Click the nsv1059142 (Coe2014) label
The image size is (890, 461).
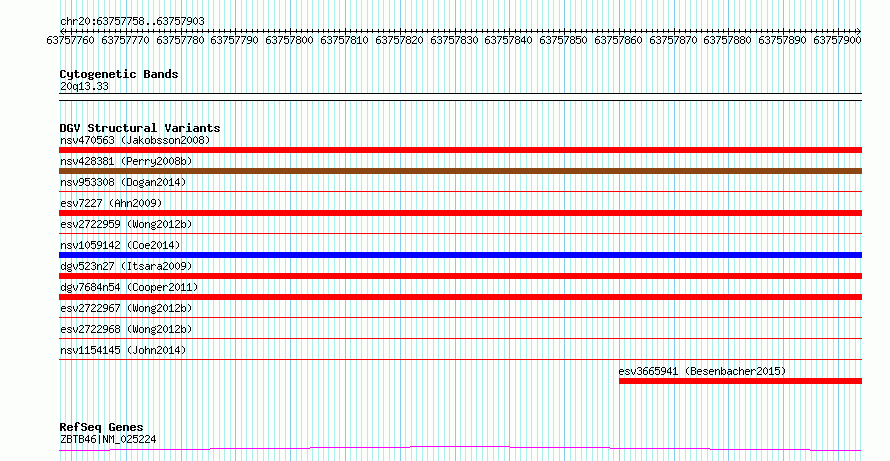tap(120, 245)
